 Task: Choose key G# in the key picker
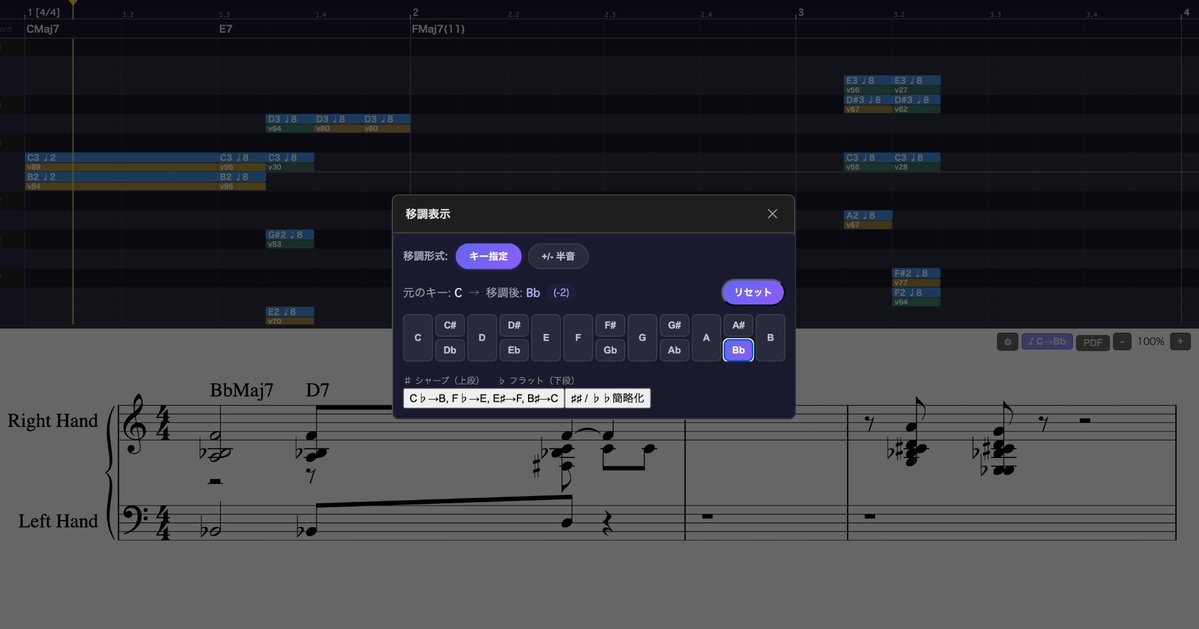[x=674, y=325]
